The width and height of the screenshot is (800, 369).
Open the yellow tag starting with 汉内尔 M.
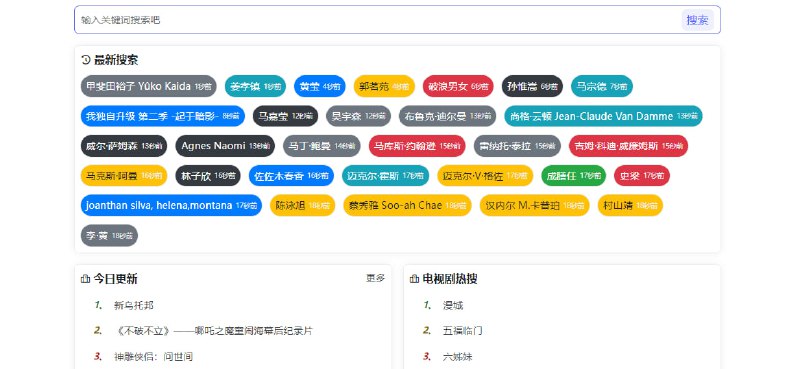click(x=534, y=205)
